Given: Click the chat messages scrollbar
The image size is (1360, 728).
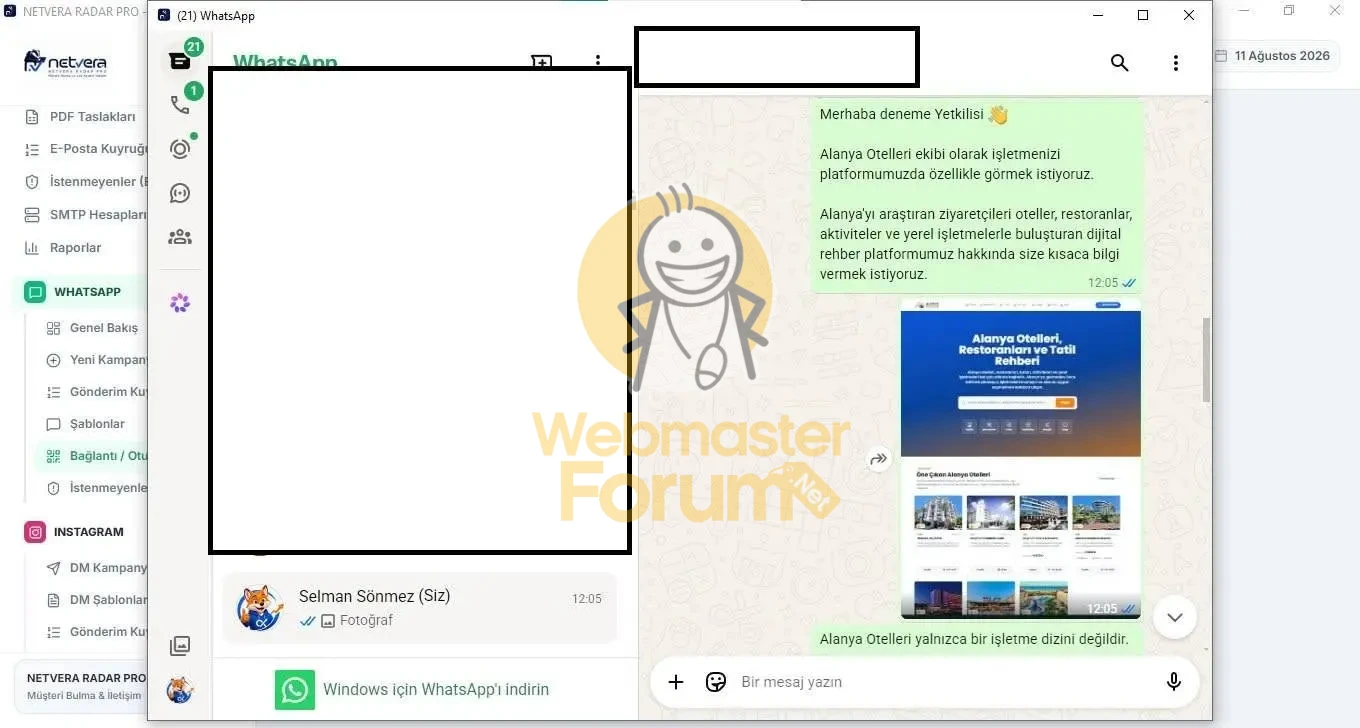Looking at the screenshot, I should tap(1206, 360).
